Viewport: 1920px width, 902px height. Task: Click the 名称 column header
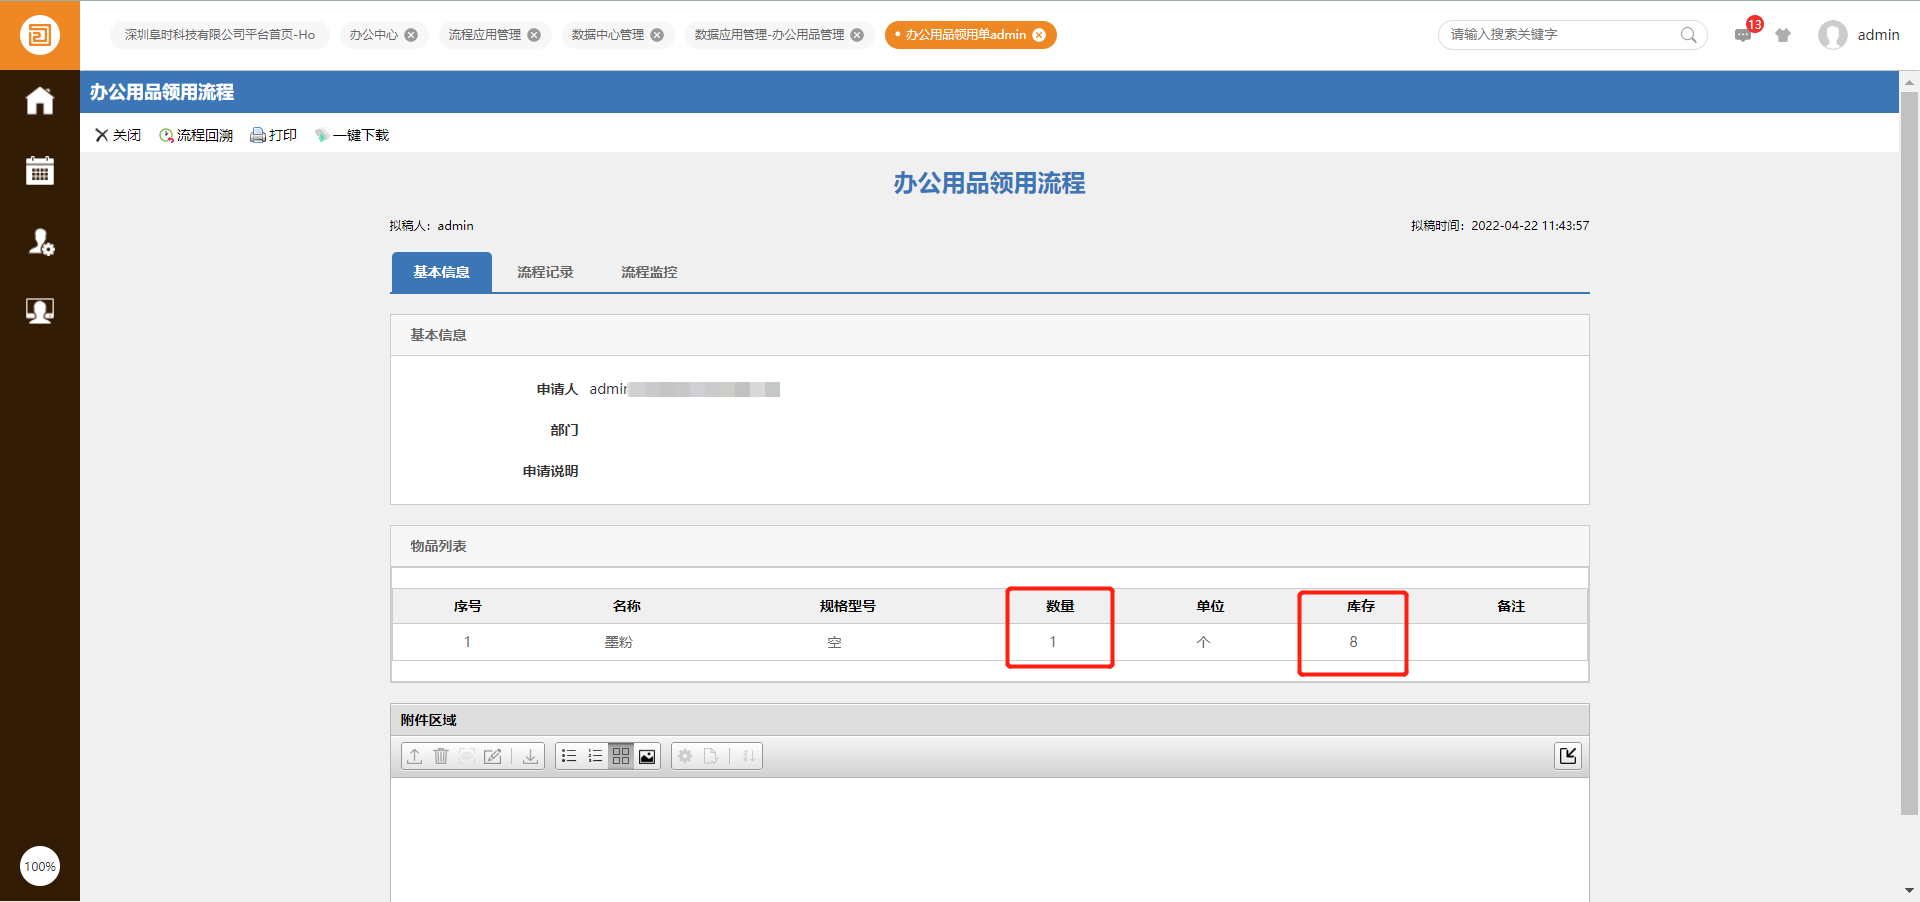click(627, 606)
